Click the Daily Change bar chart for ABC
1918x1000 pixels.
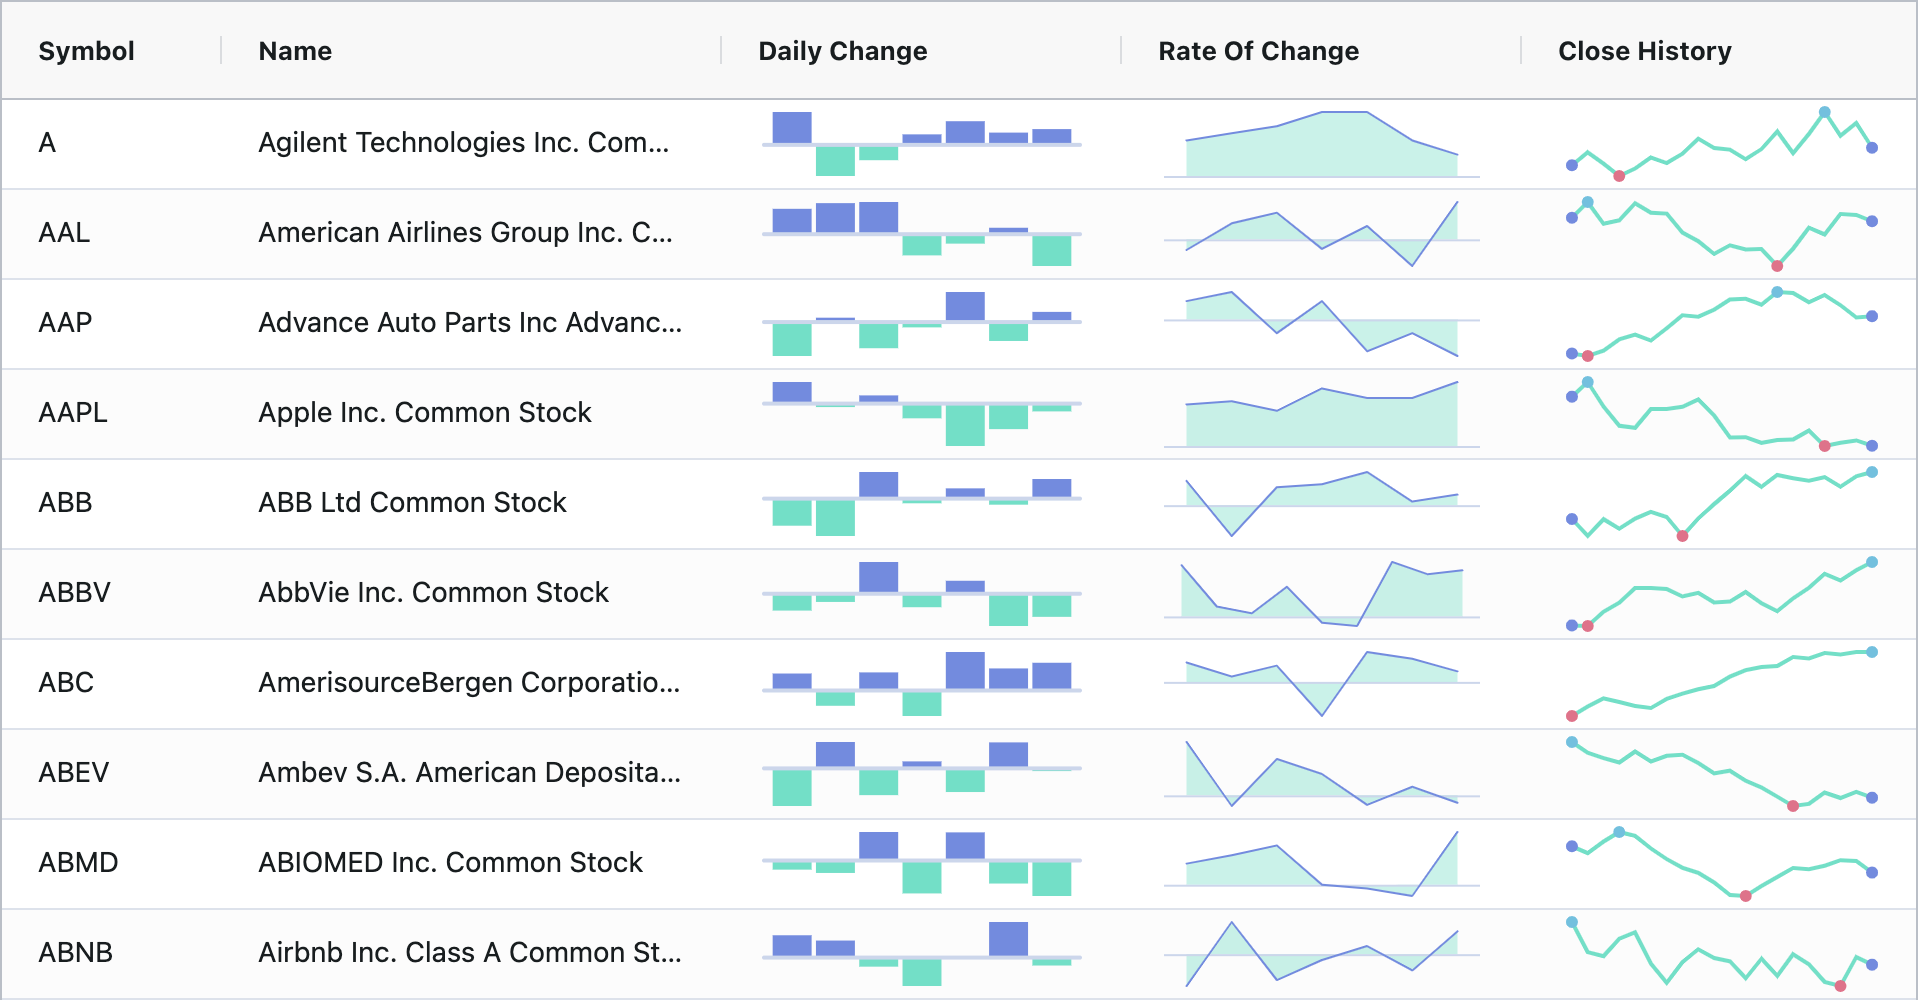(921, 684)
